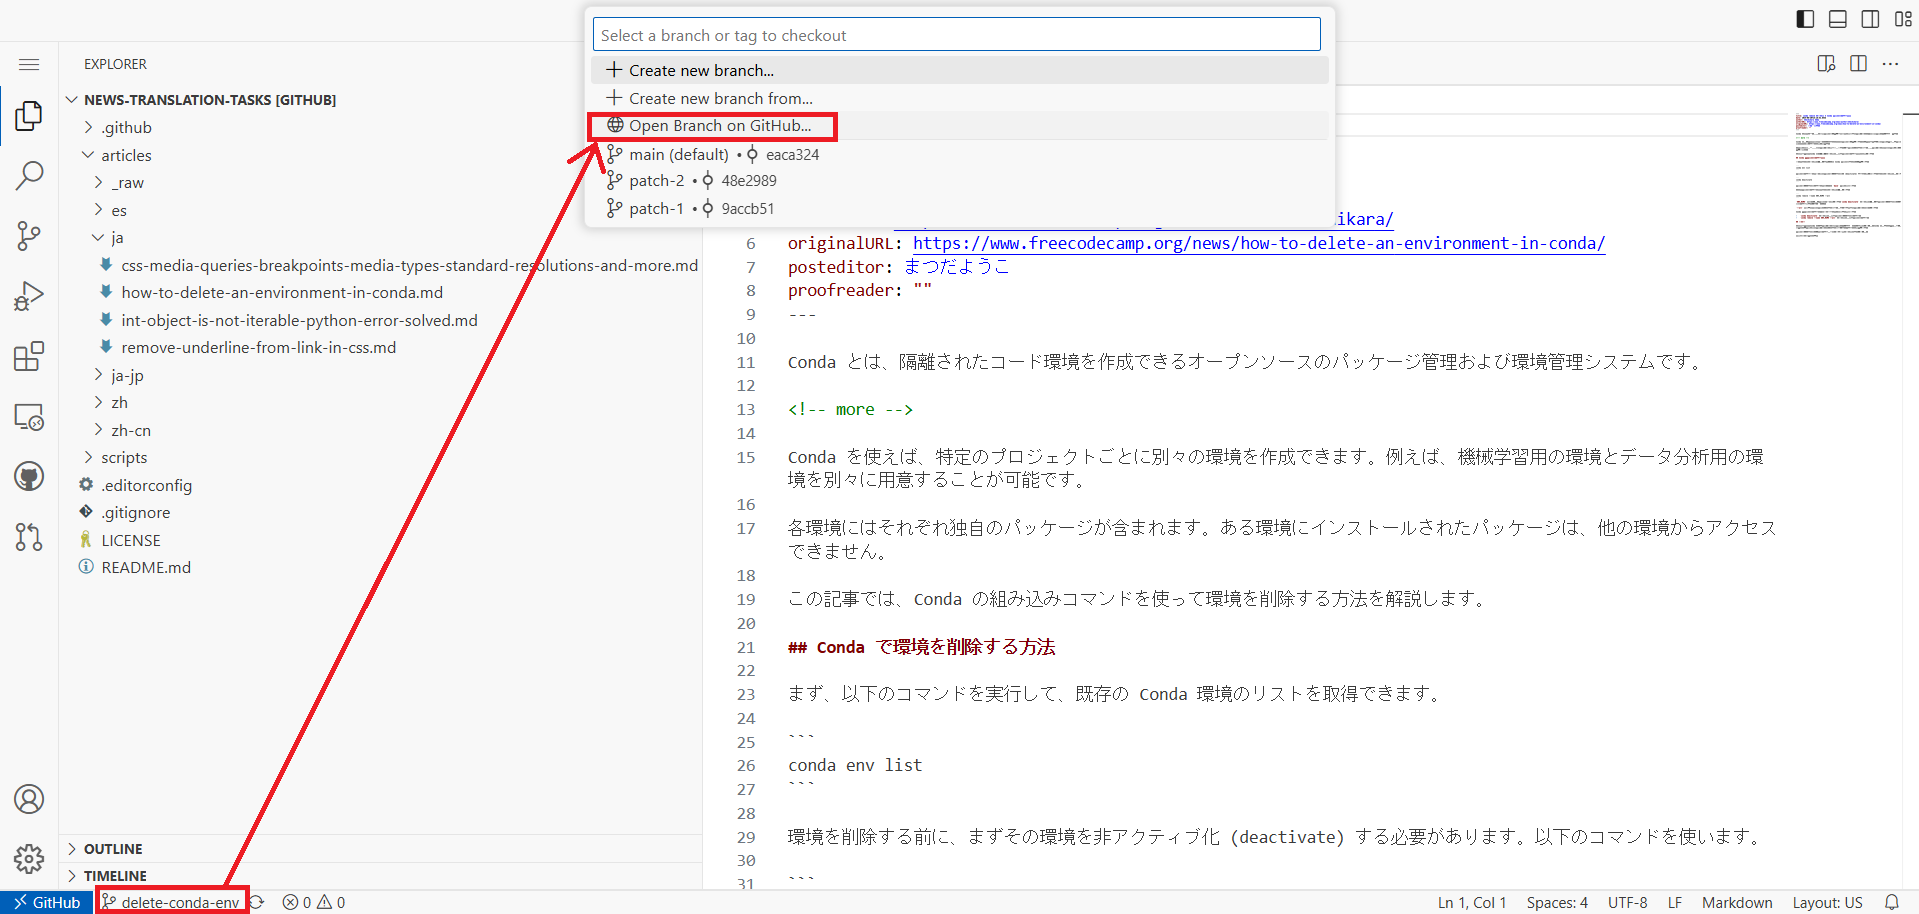The height and width of the screenshot is (914, 1919).
Task: Click the conda env list code line
Action: (x=855, y=765)
